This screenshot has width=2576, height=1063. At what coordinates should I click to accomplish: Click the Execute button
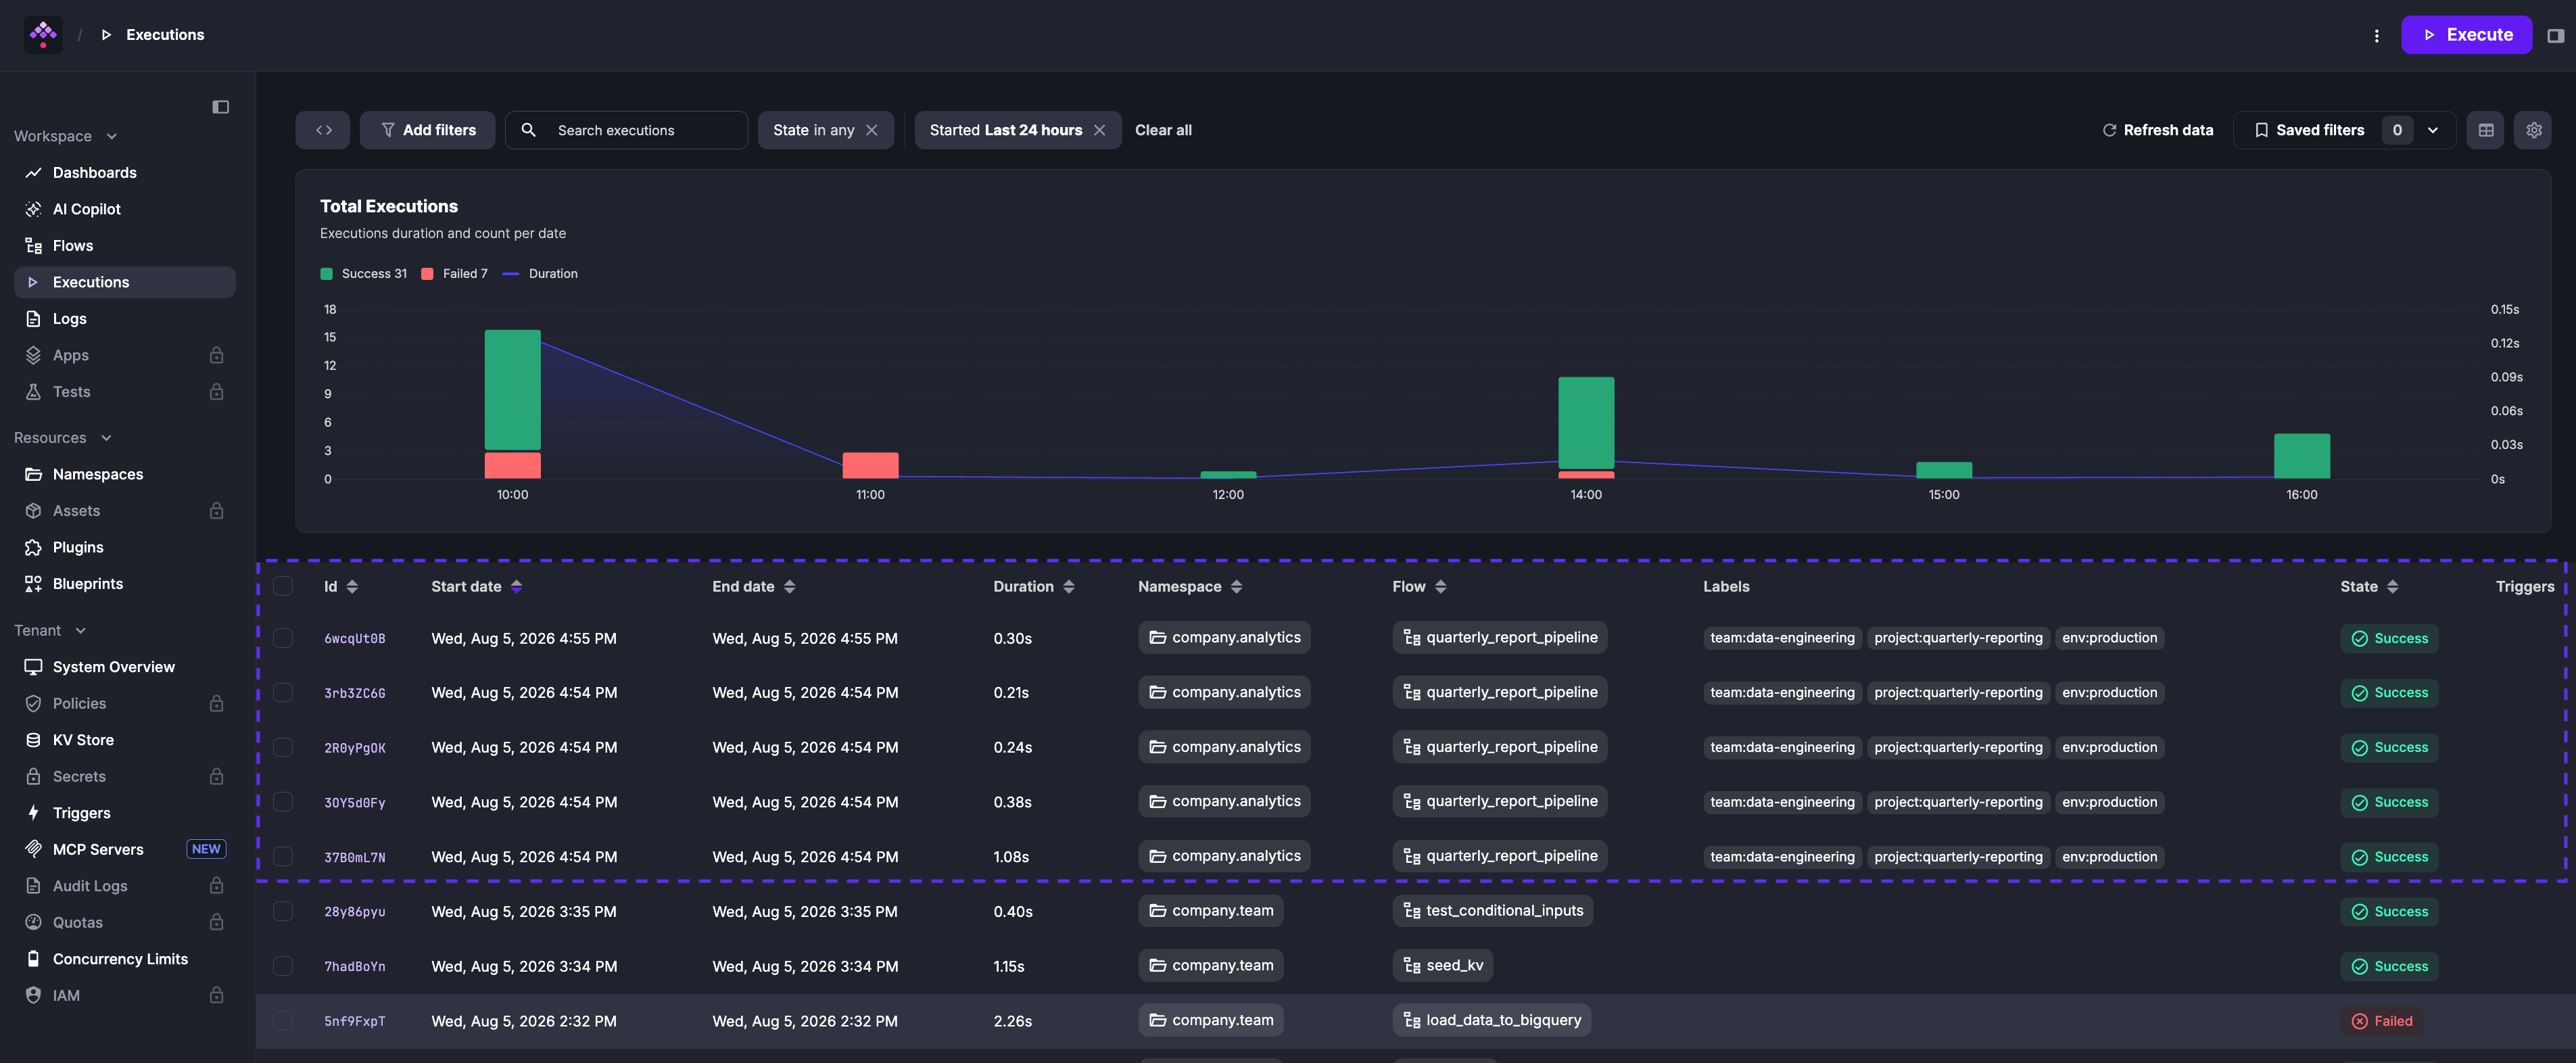click(2466, 35)
